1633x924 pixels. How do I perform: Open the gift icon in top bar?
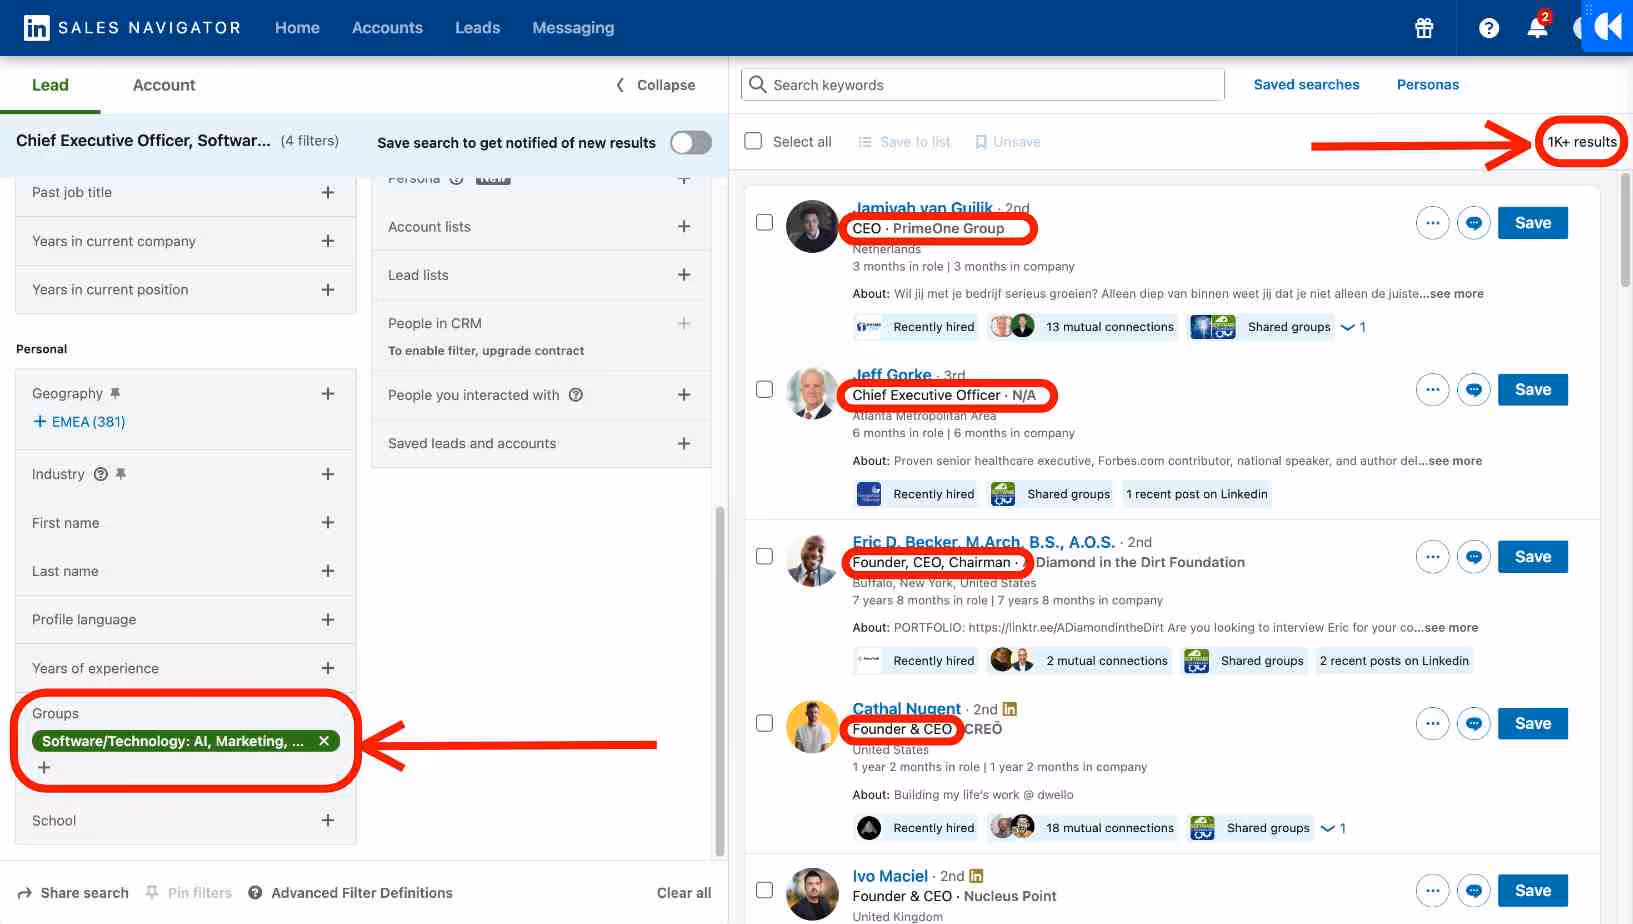pyautogui.click(x=1424, y=28)
